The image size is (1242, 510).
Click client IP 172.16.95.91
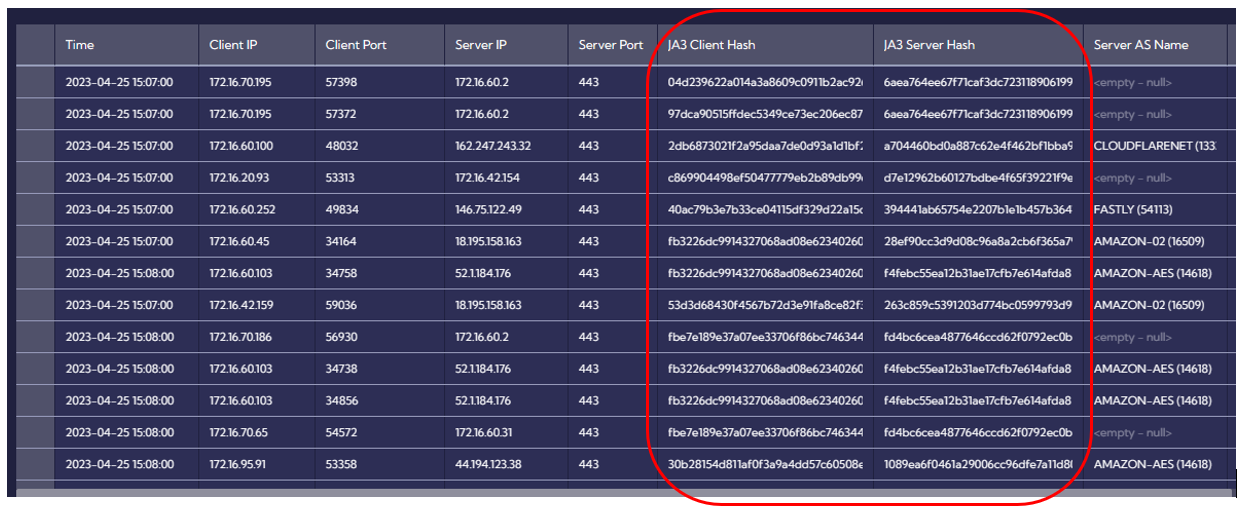pyautogui.click(x=240, y=465)
